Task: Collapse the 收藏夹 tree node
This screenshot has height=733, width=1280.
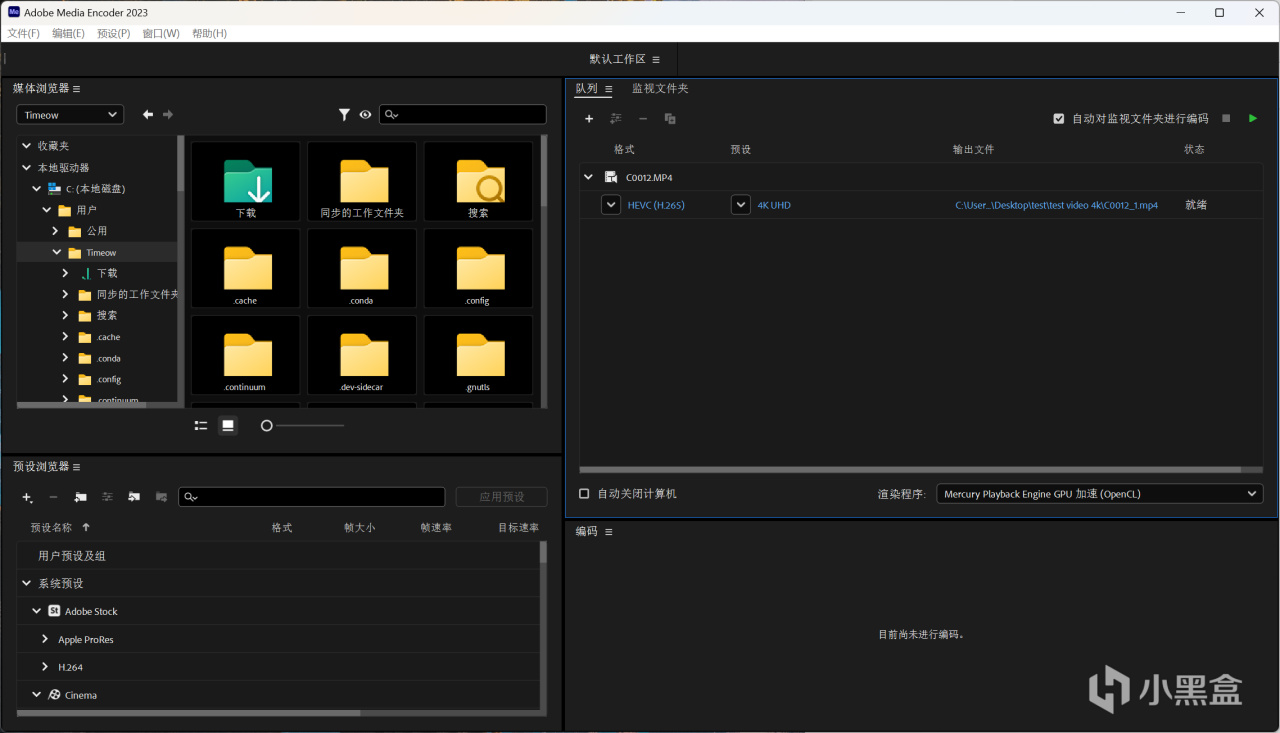Action: point(26,146)
